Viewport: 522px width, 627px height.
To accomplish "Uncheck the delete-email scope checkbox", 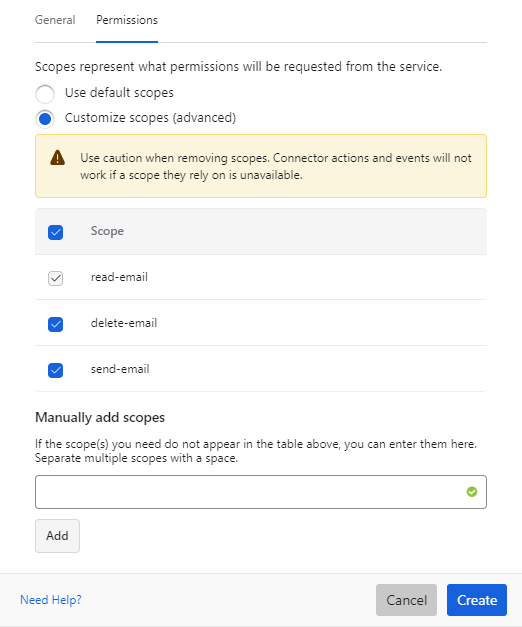I will click(56, 324).
